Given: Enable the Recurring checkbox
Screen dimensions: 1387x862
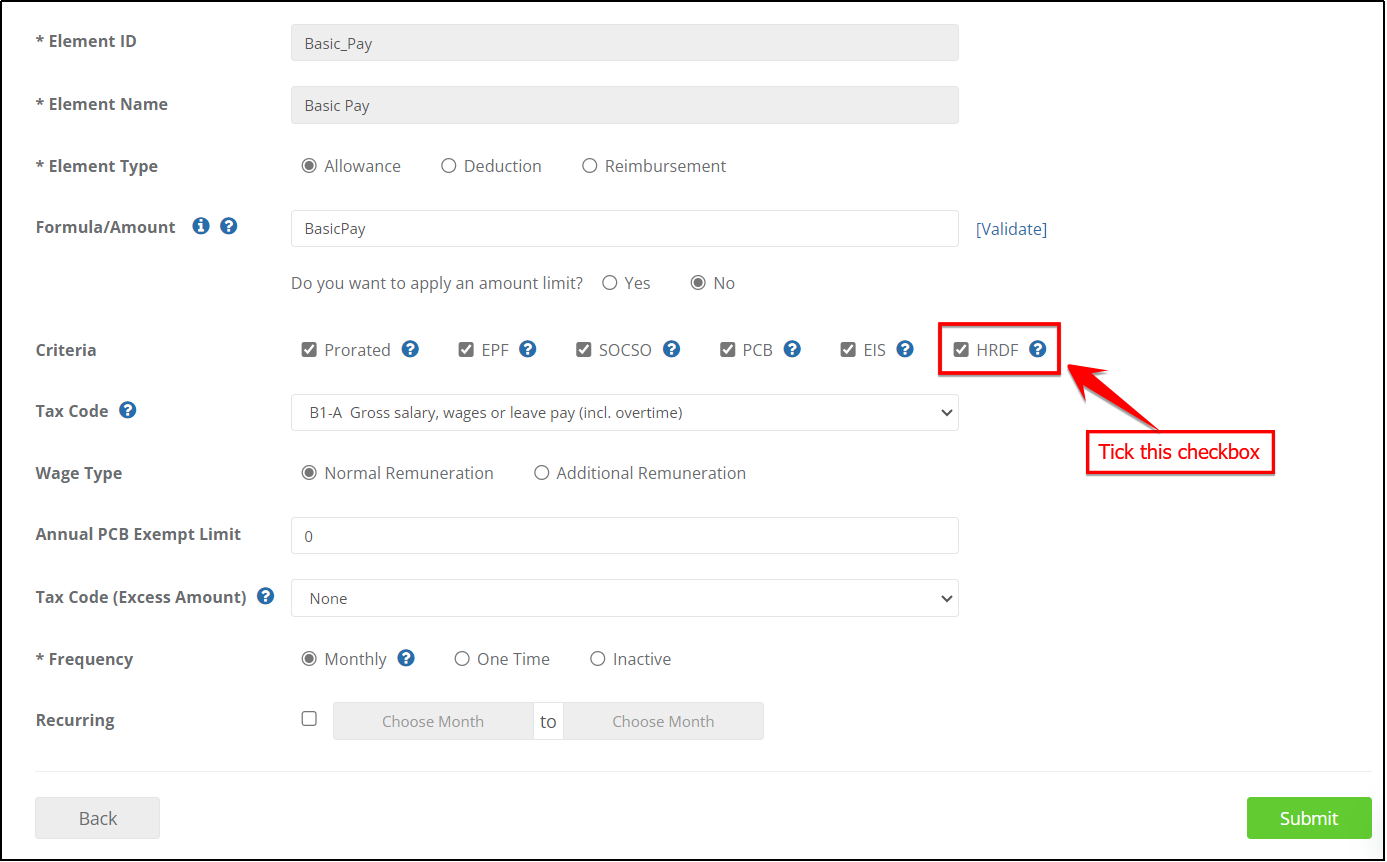Looking at the screenshot, I should tap(309, 719).
